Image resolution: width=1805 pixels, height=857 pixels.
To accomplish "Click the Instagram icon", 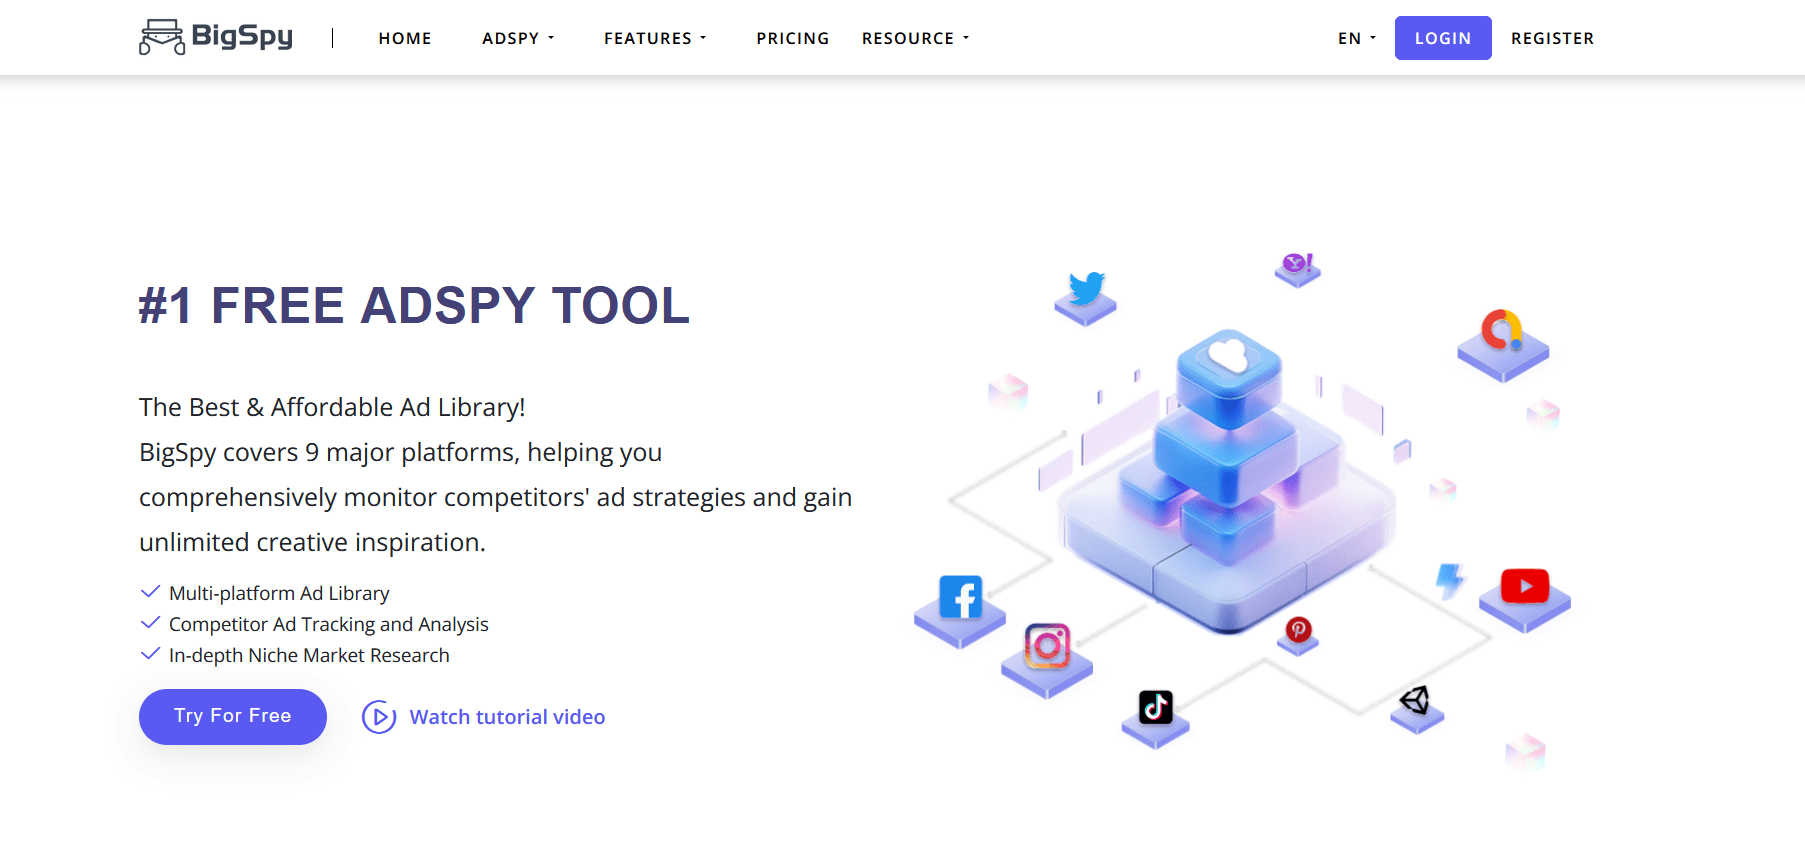I will (x=1048, y=646).
